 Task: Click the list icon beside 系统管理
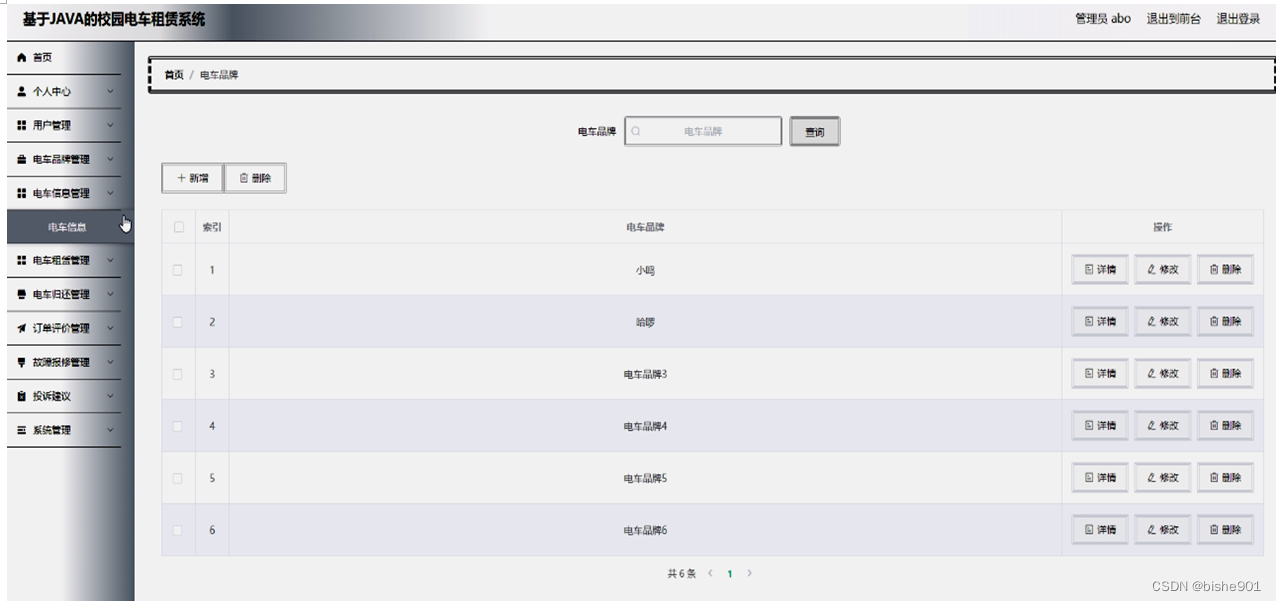(22, 430)
